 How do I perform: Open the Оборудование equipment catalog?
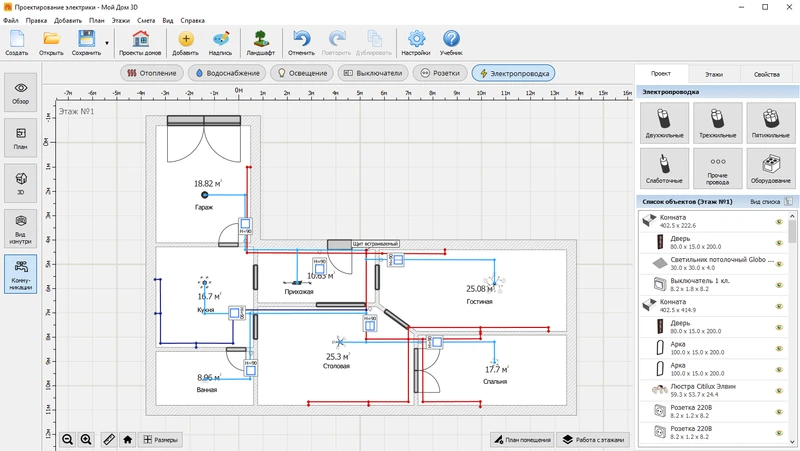770,168
